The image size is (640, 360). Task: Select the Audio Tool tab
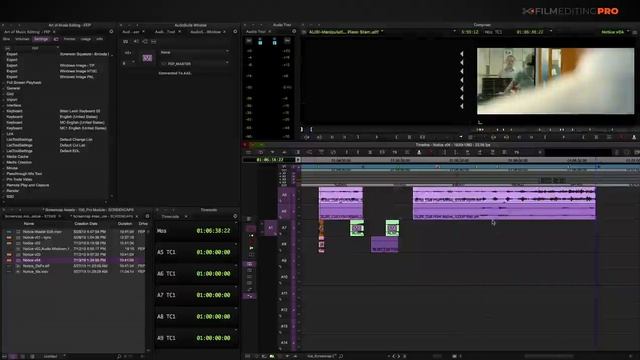(x=256, y=31)
